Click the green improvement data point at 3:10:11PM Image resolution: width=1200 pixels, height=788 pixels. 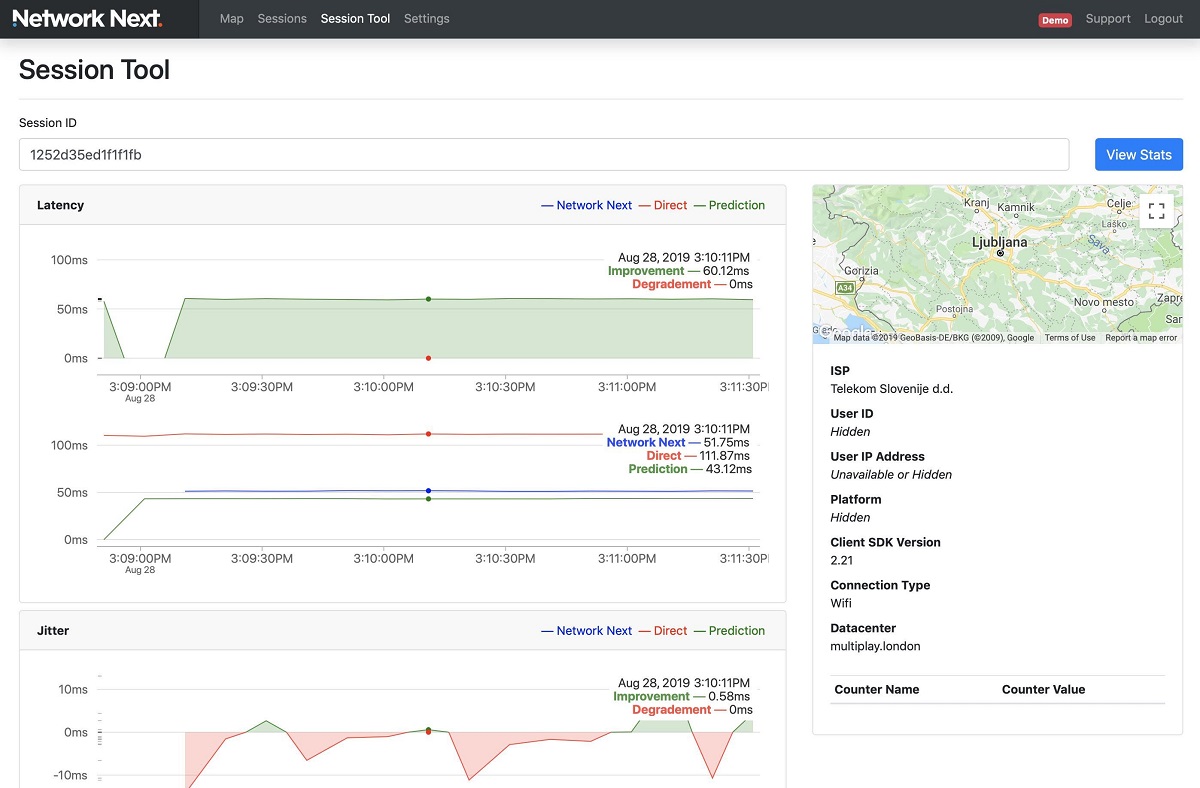click(428, 299)
